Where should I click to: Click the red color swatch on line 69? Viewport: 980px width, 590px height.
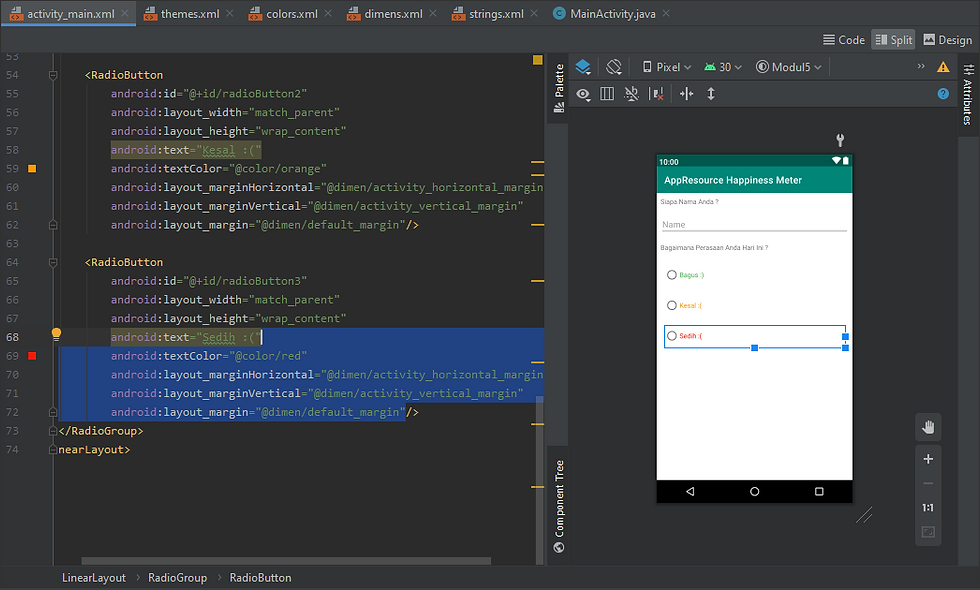[32, 356]
